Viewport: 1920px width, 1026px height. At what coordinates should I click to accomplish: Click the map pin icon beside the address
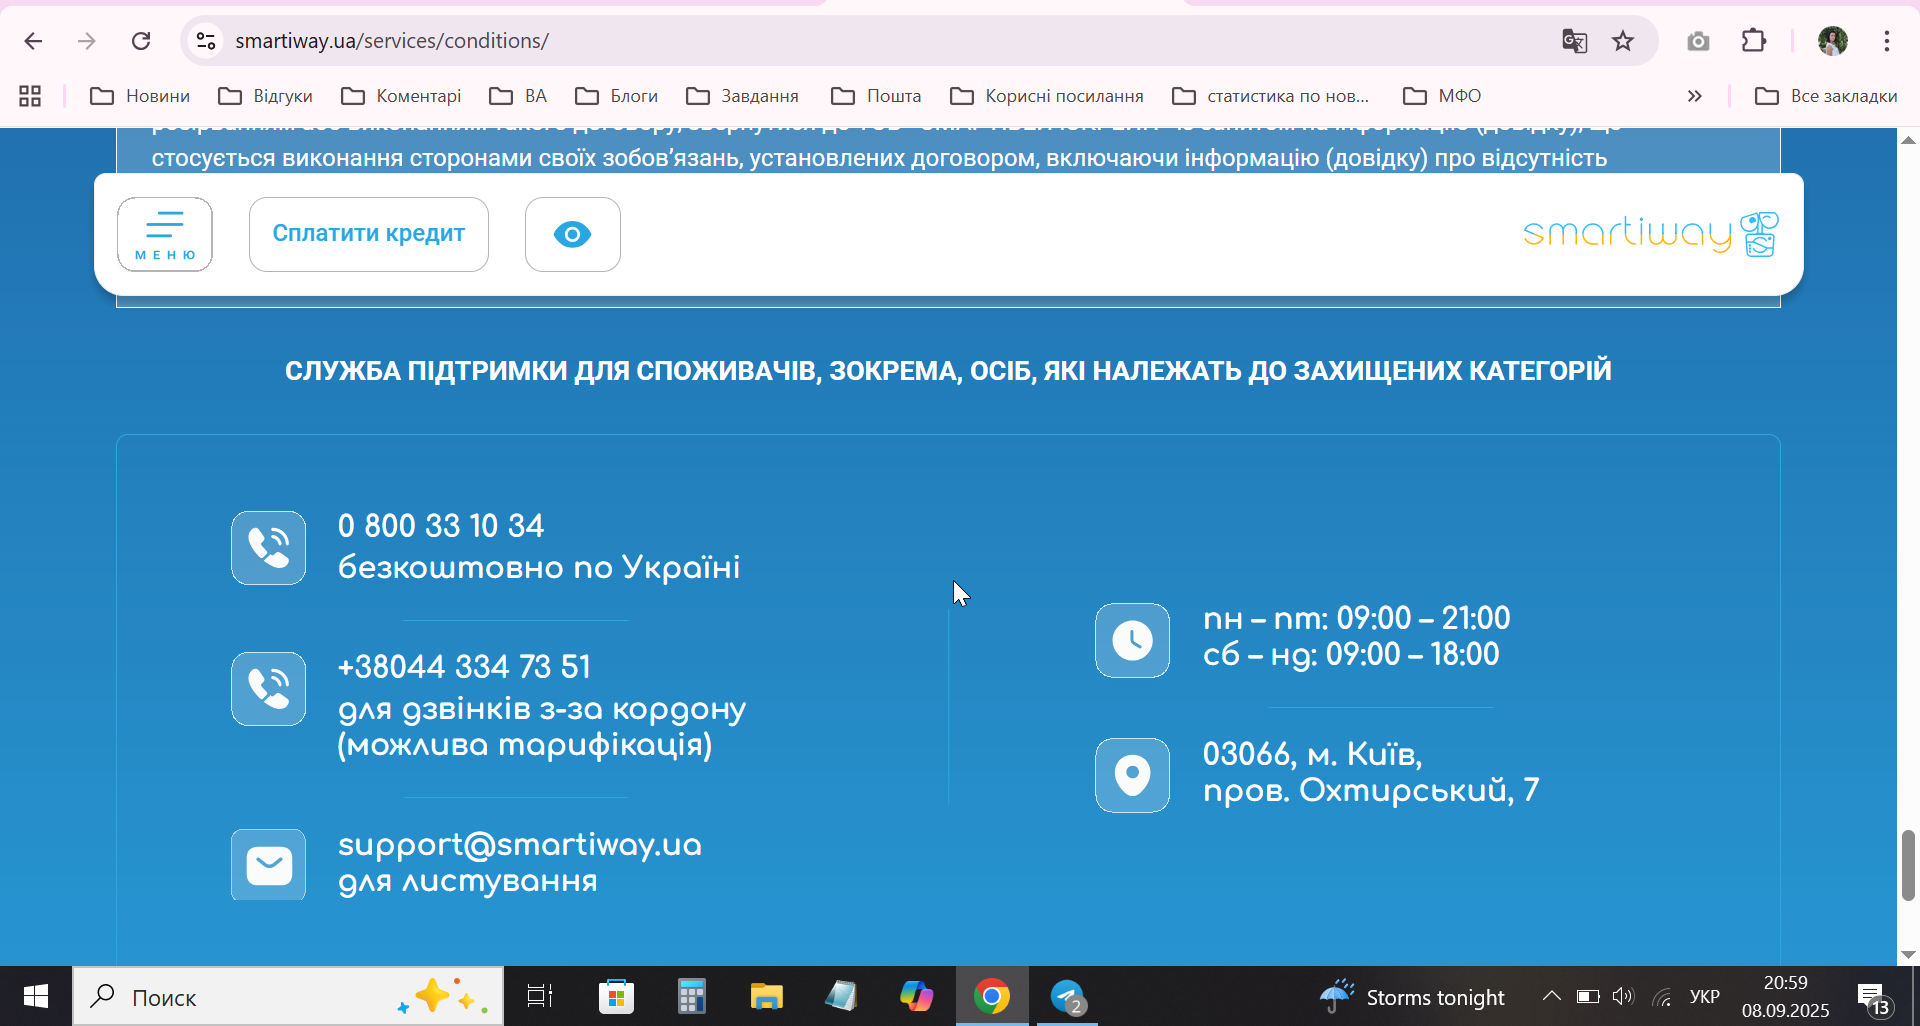coord(1133,775)
